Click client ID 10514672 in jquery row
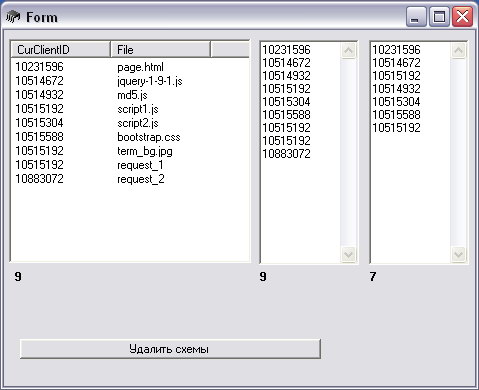The image size is (479, 390). (x=39, y=81)
